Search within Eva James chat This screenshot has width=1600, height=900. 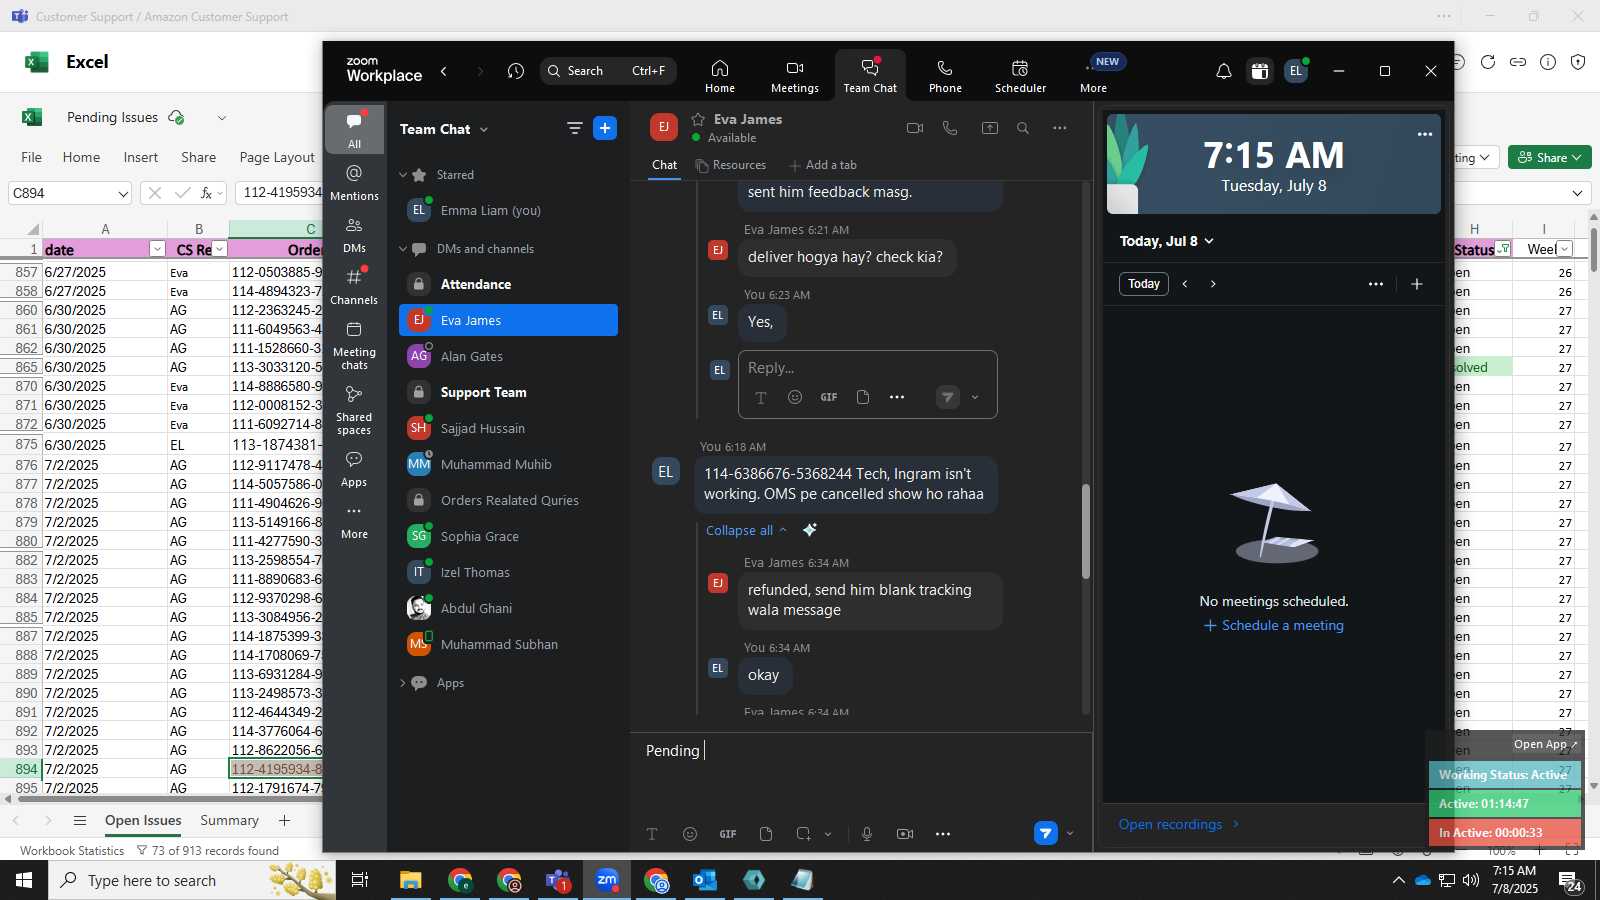pyautogui.click(x=1023, y=128)
